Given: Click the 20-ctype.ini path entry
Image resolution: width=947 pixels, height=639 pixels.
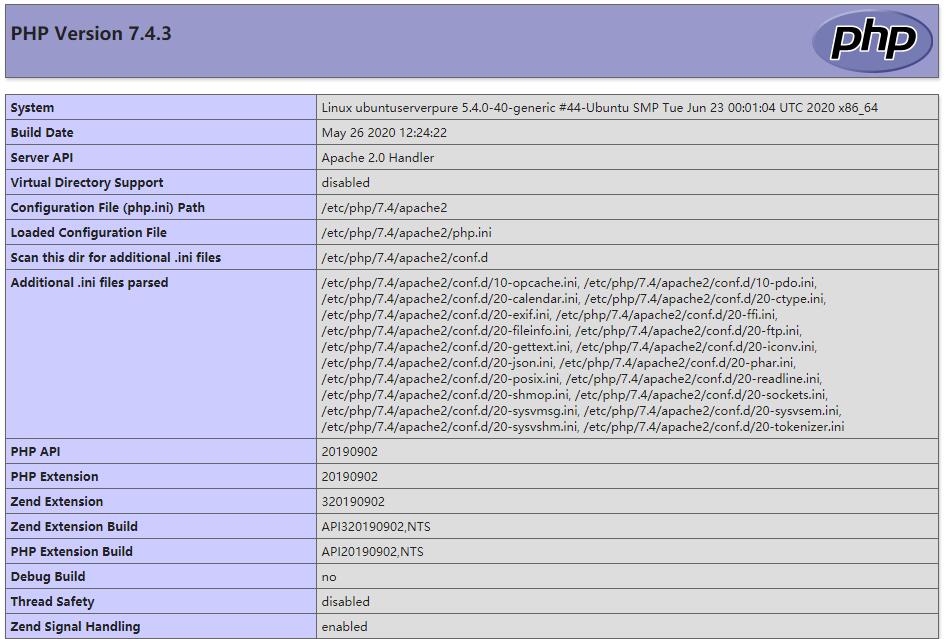Looking at the screenshot, I should pyautogui.click(x=705, y=298).
